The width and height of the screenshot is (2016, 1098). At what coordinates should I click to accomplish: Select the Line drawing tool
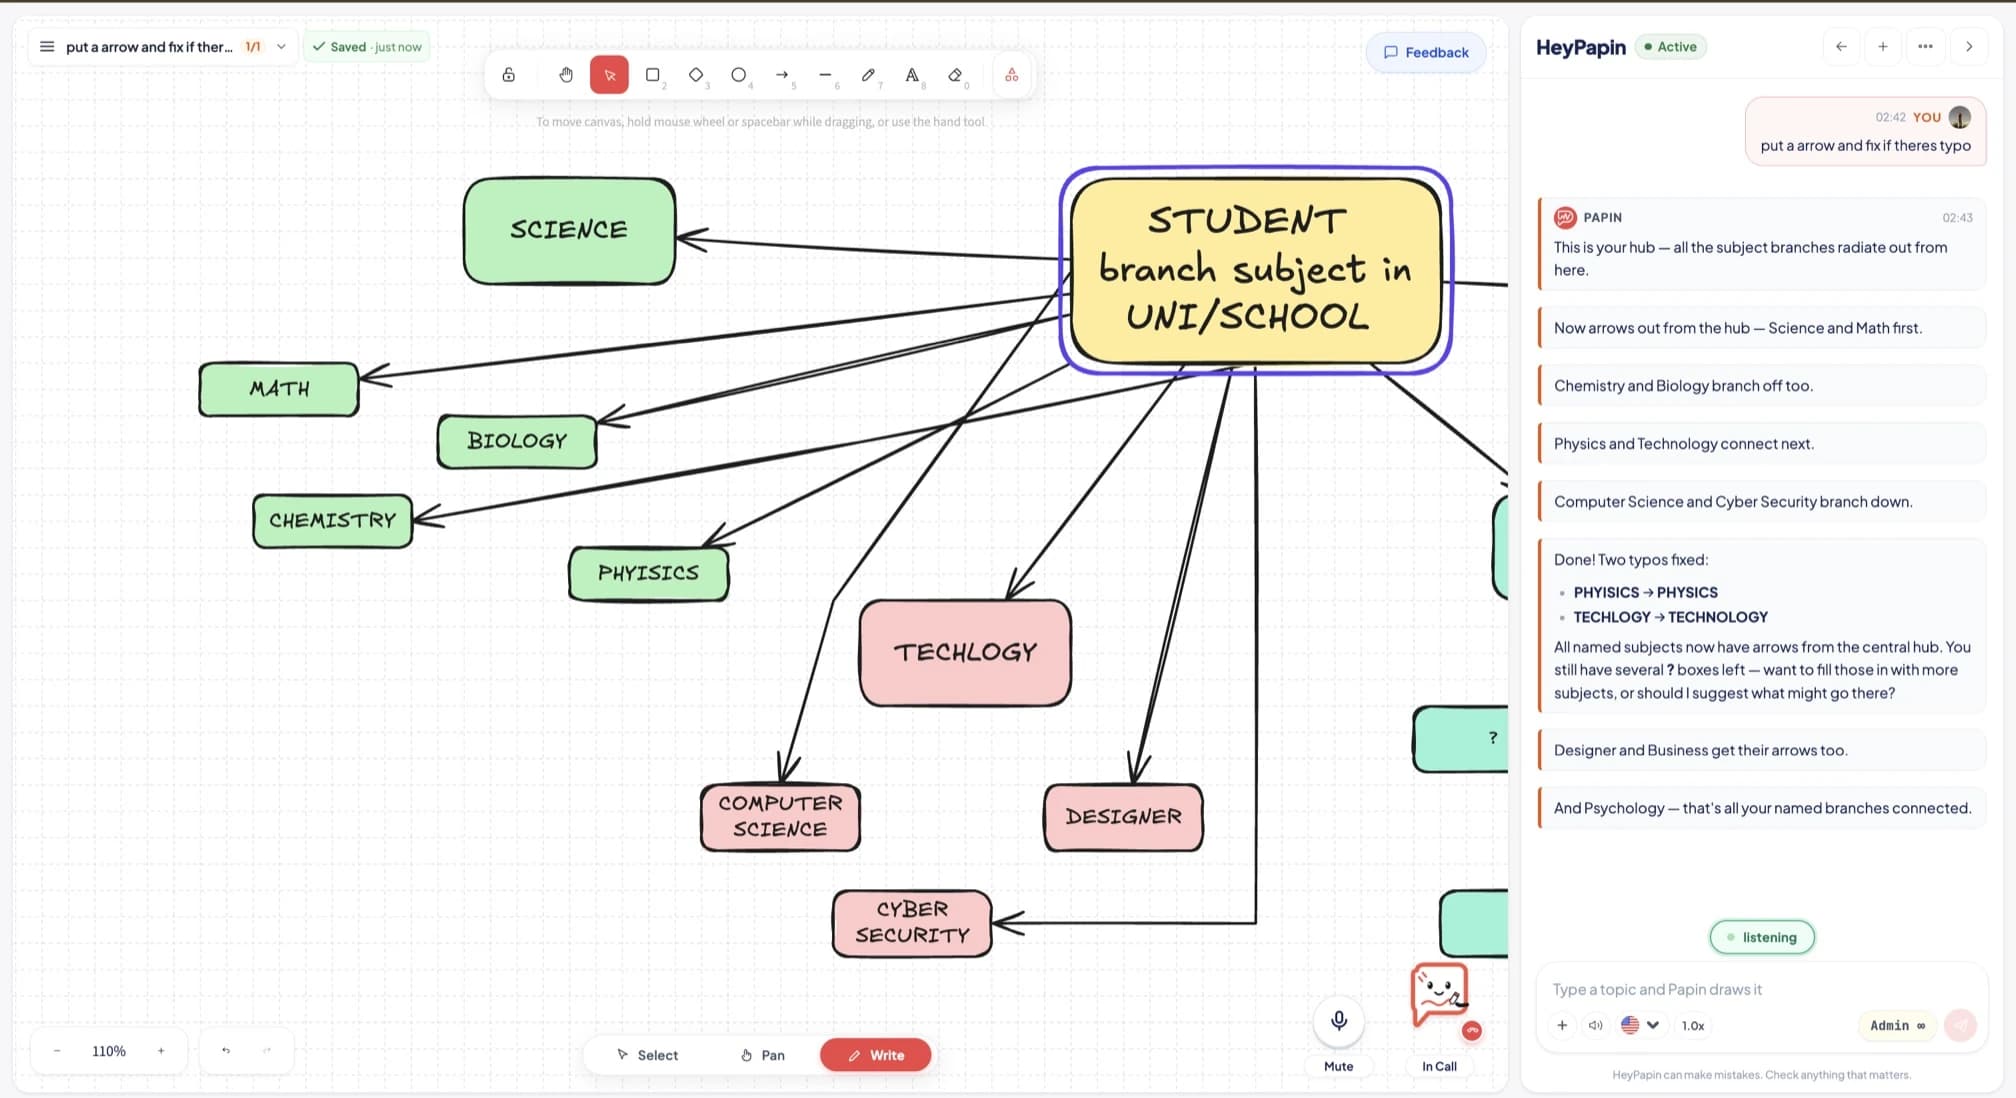tap(825, 75)
